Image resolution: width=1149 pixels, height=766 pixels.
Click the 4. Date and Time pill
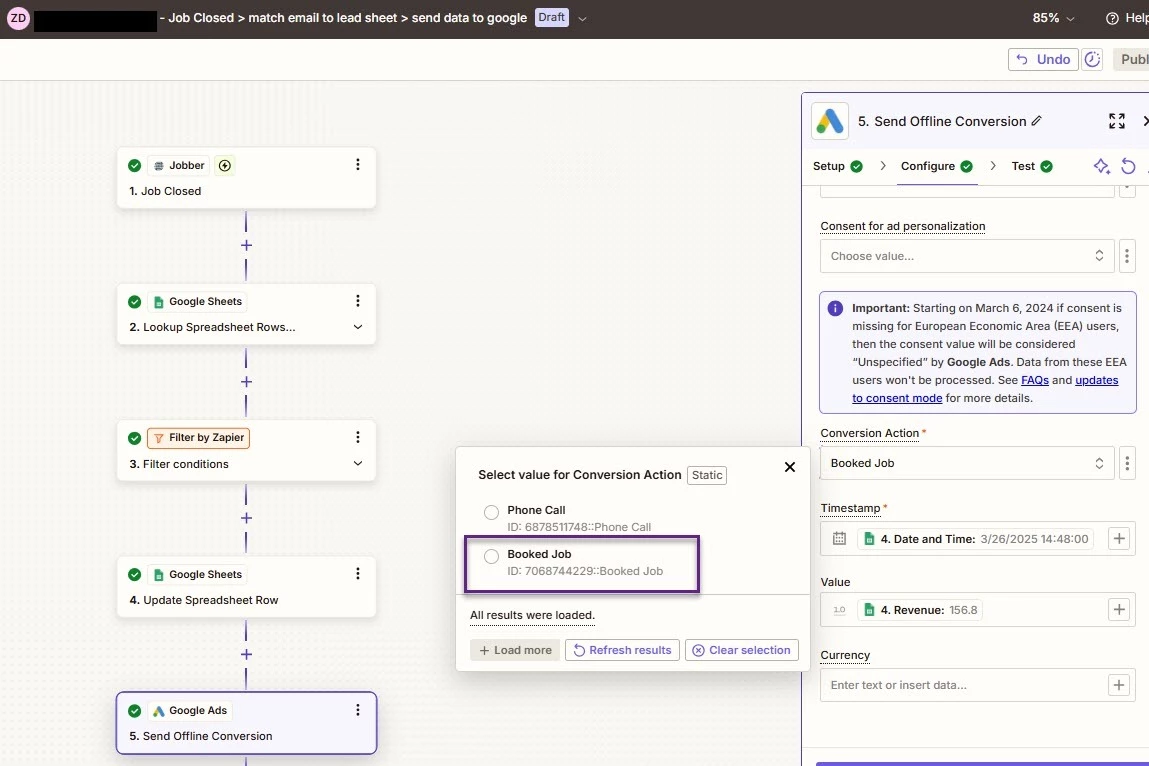(x=975, y=539)
